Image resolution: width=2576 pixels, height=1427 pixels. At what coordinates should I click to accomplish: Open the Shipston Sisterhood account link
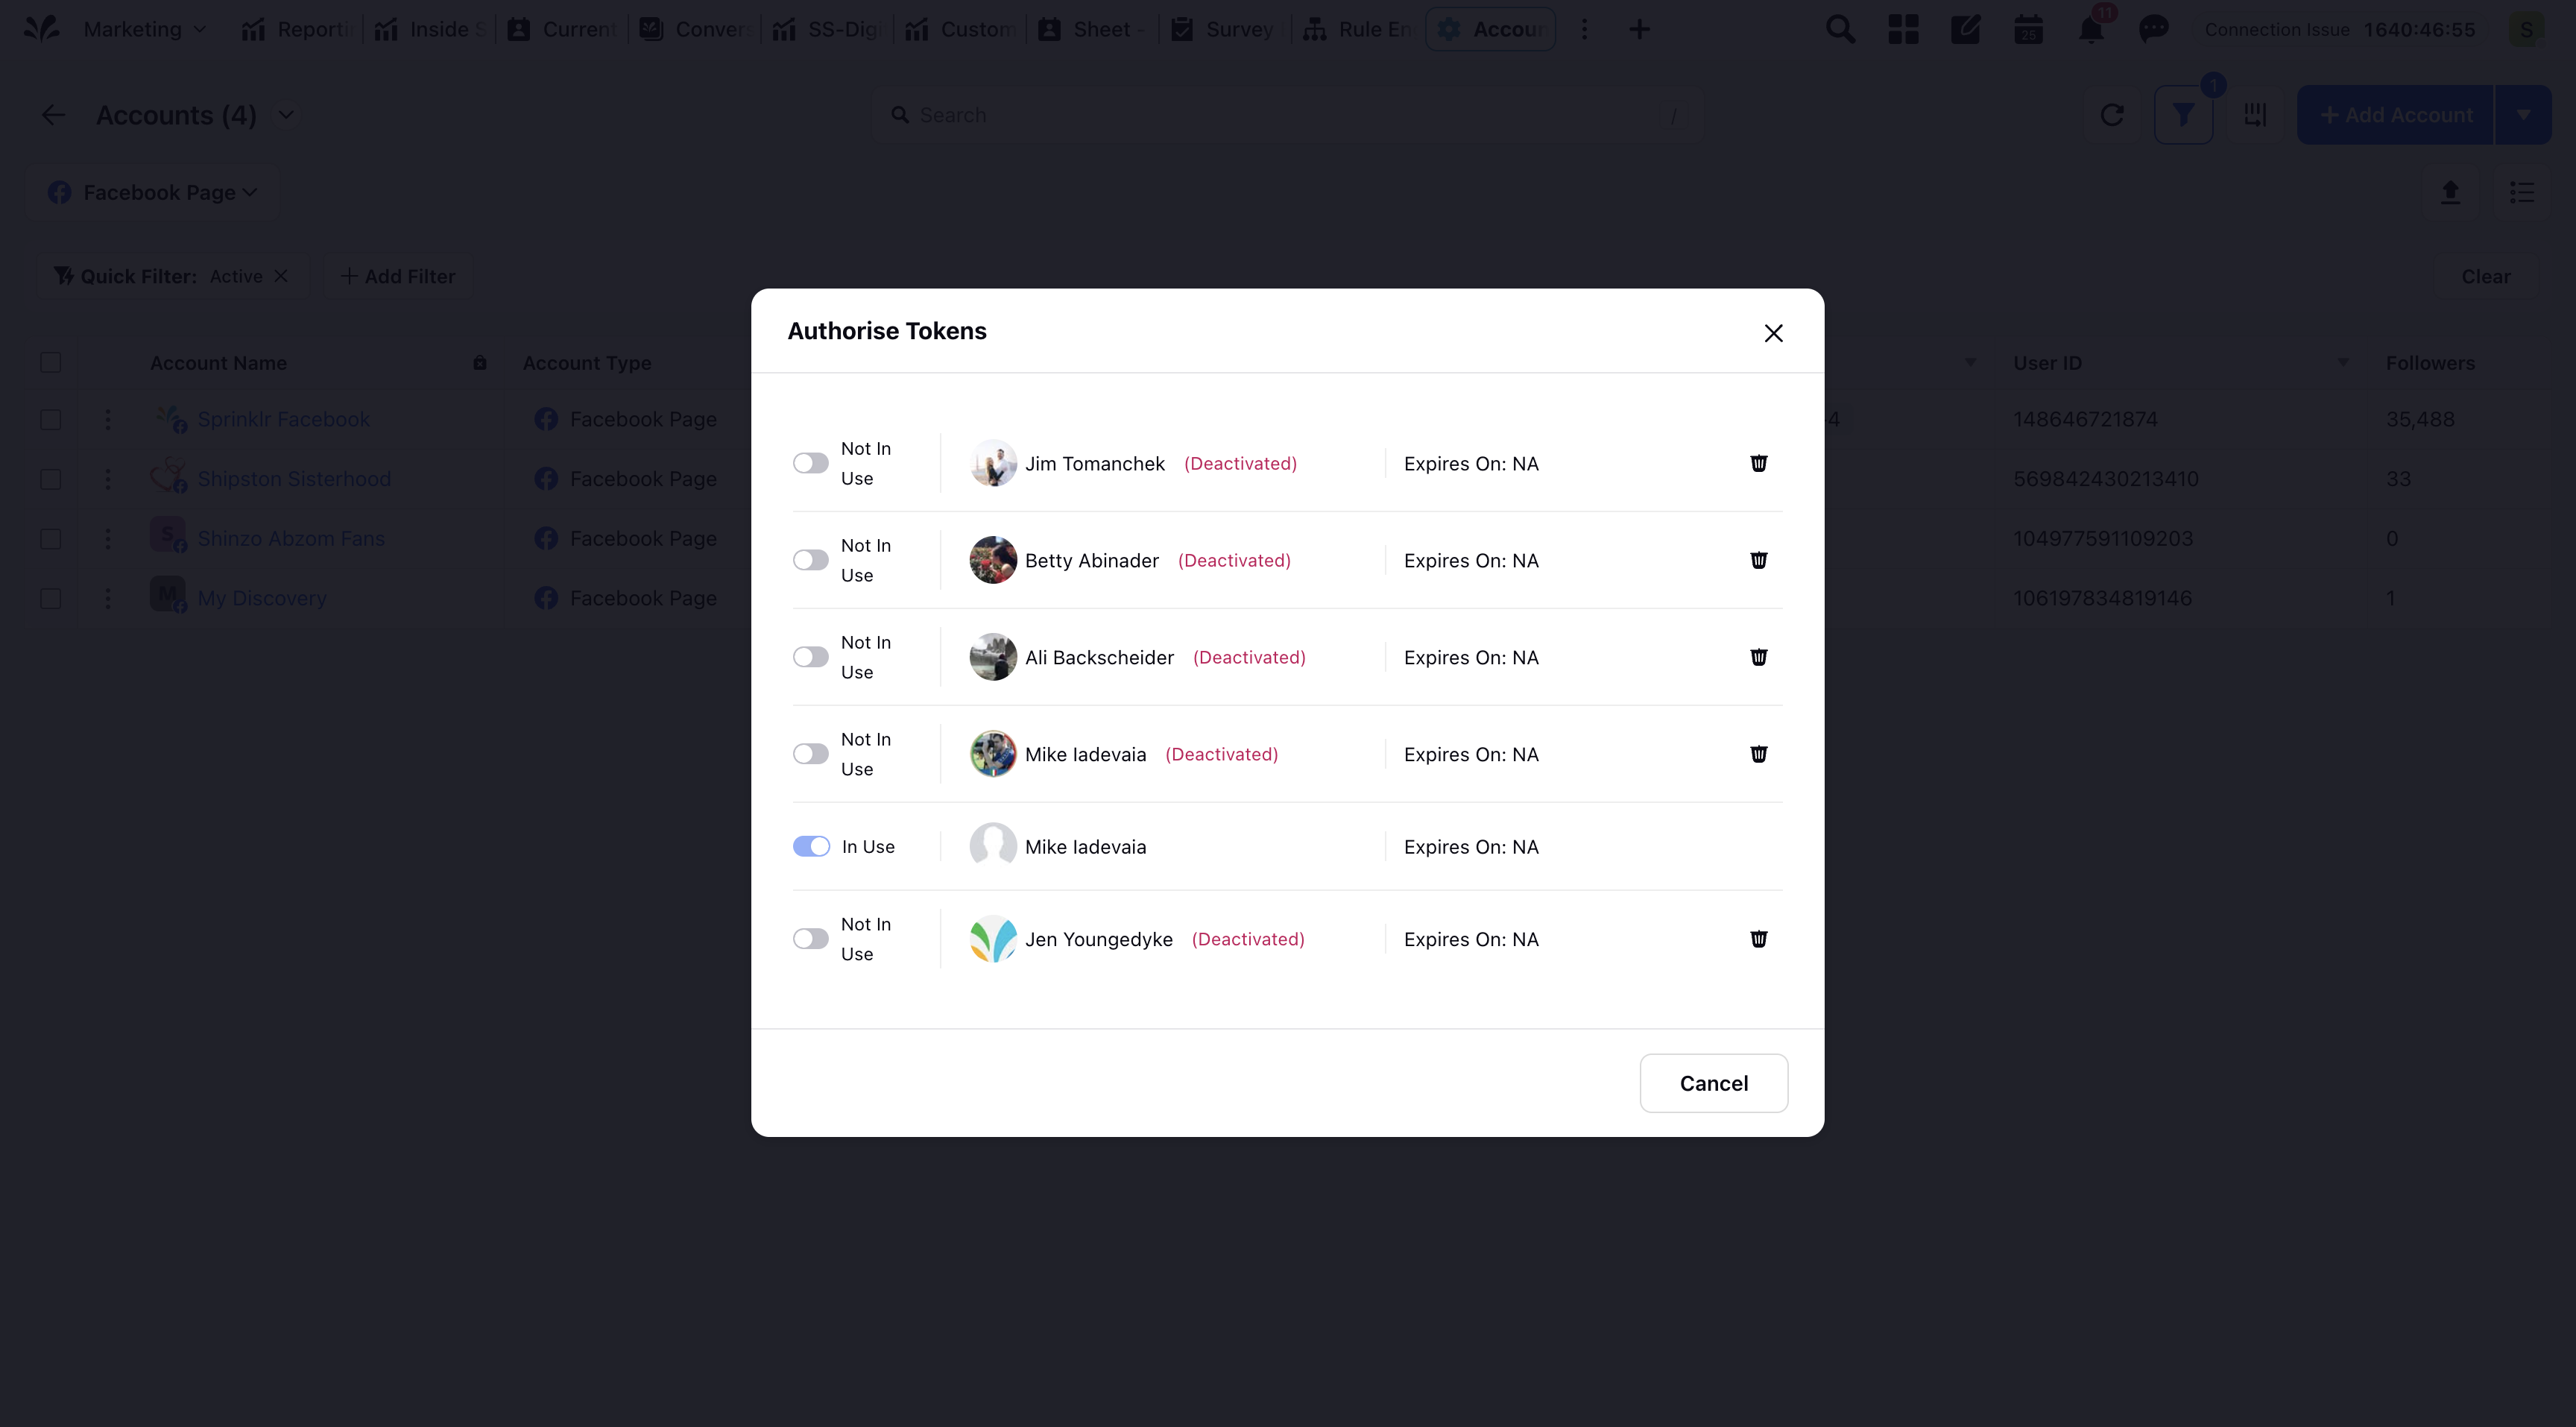[x=294, y=479]
